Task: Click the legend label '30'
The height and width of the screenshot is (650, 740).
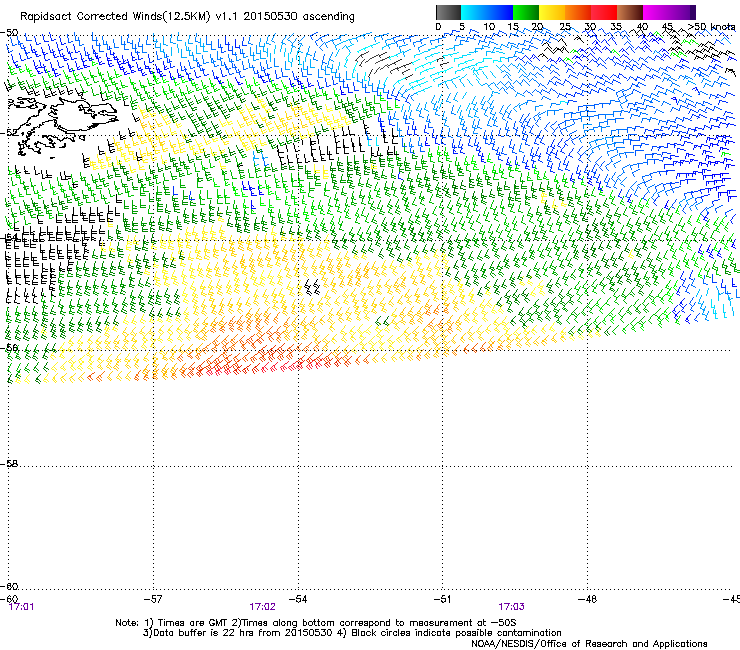Action: 590,26
